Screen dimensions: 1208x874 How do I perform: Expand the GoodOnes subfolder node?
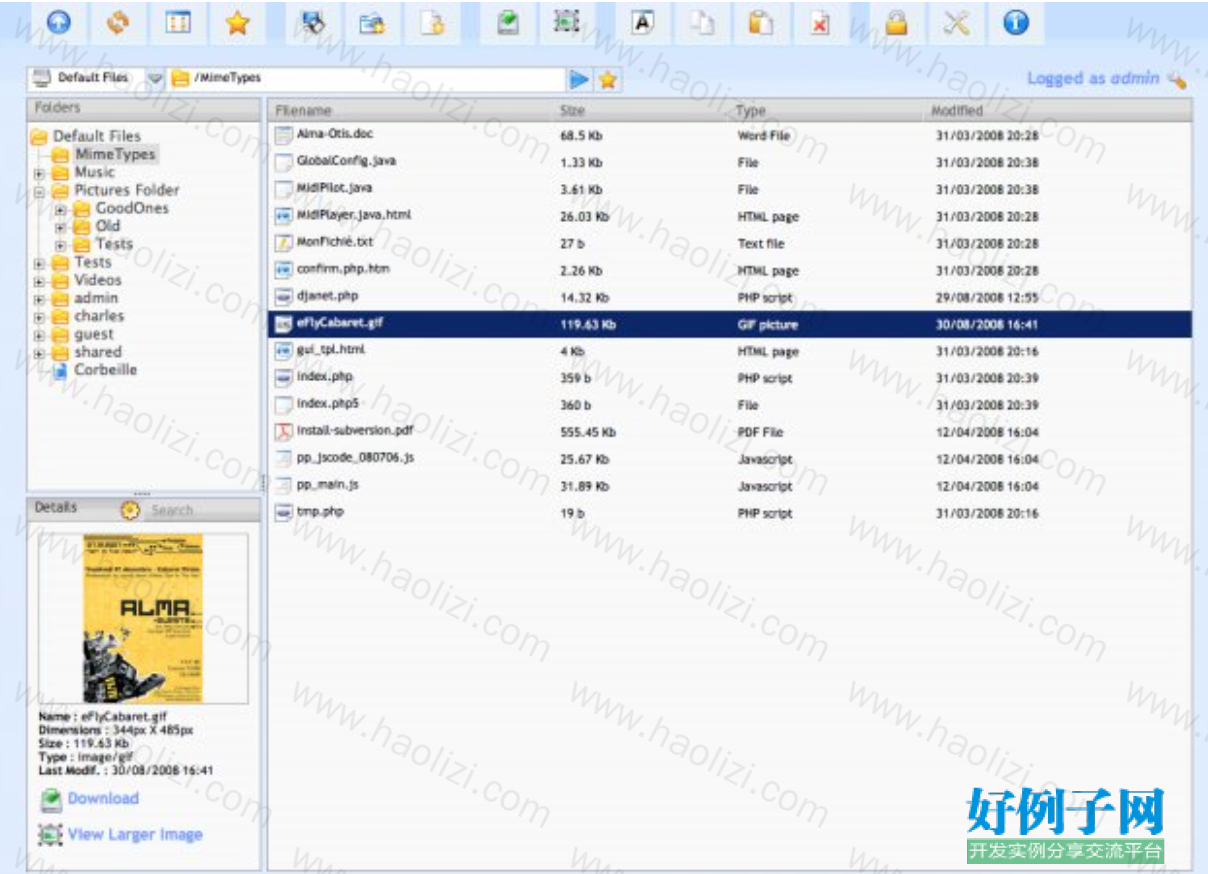tap(60, 209)
